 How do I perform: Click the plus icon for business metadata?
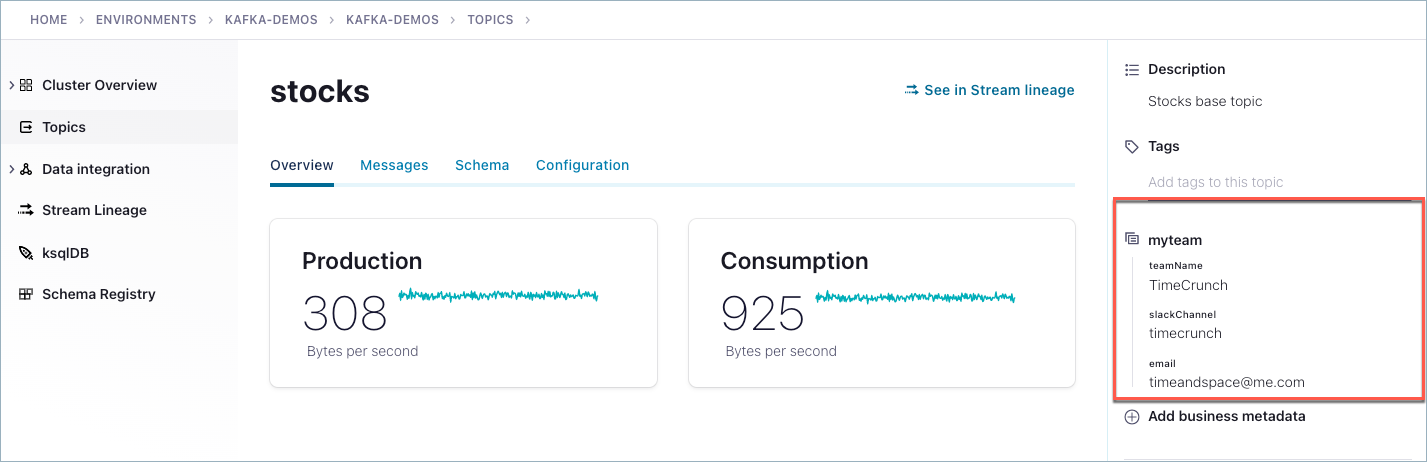[x=1132, y=416]
